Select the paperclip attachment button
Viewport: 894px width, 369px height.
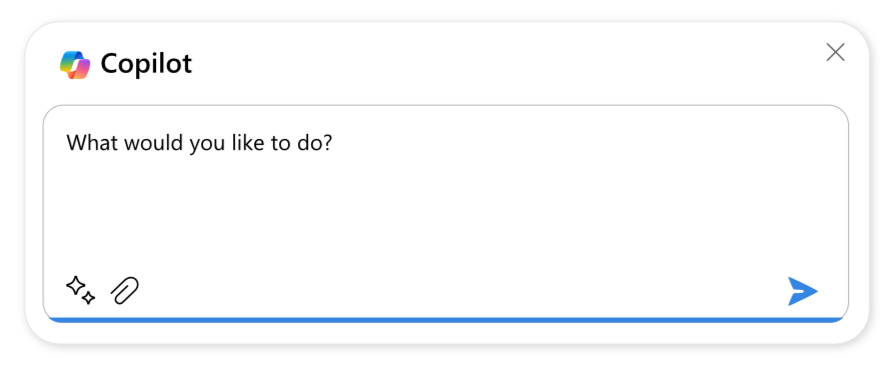click(125, 290)
